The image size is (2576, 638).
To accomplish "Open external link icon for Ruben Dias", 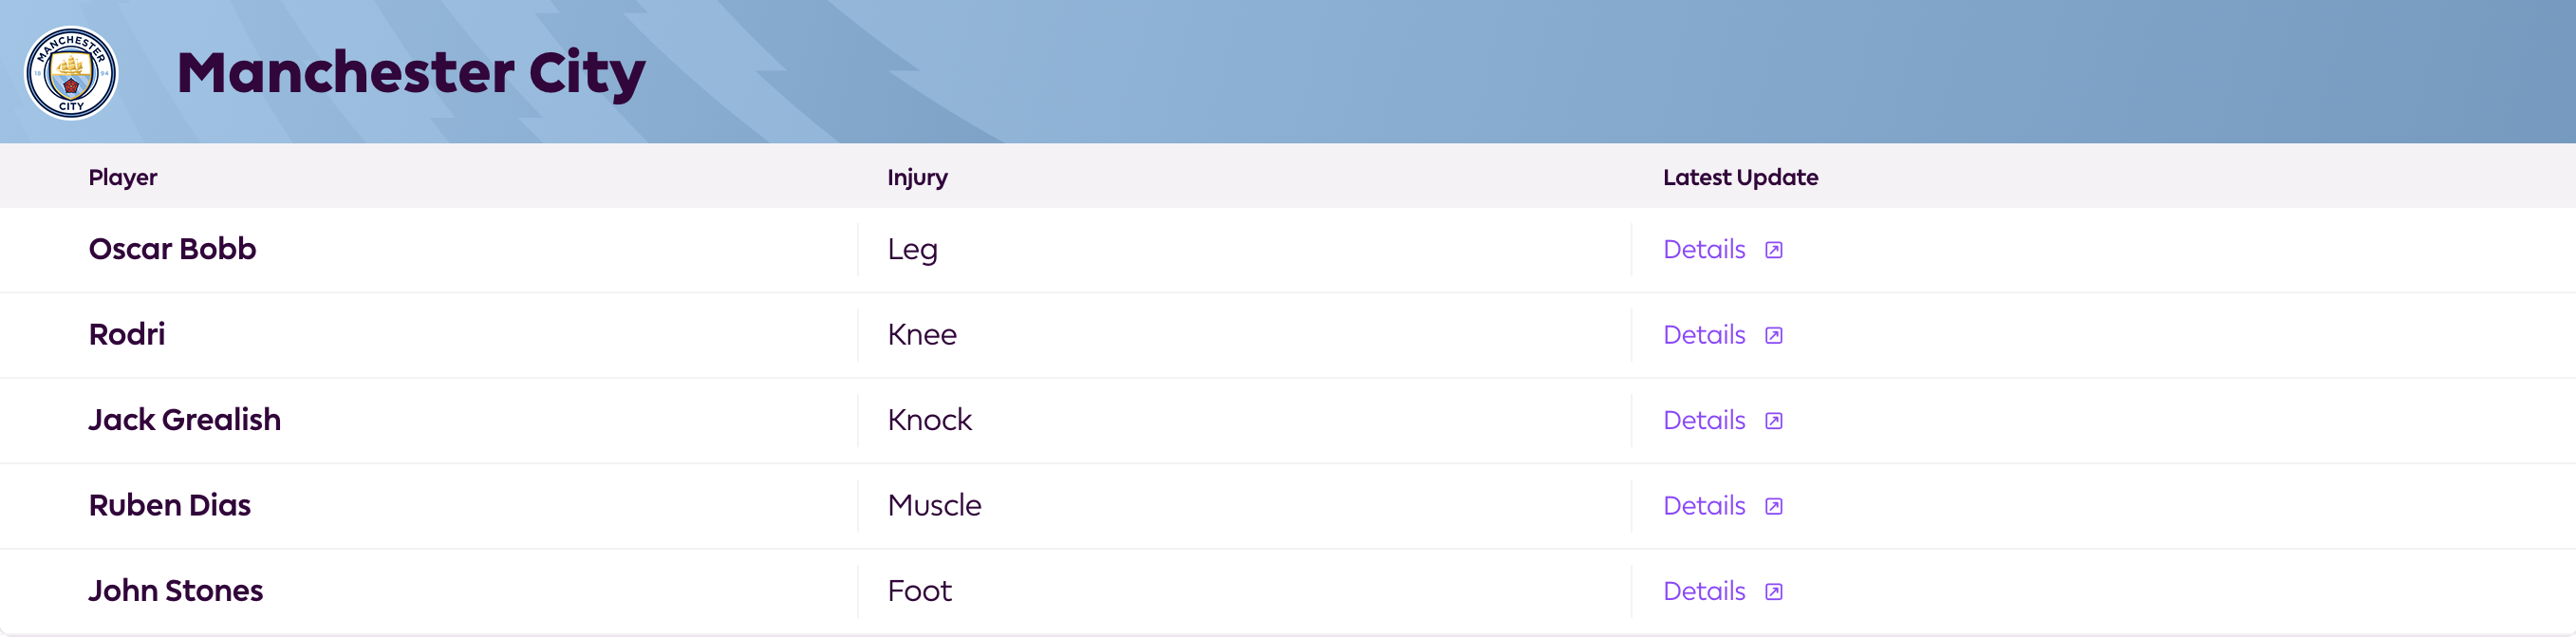I will 1773,506.
